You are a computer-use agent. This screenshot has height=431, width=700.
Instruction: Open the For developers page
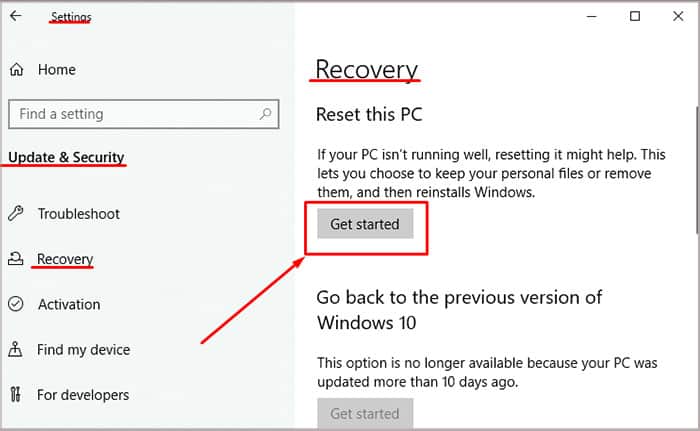(82, 395)
